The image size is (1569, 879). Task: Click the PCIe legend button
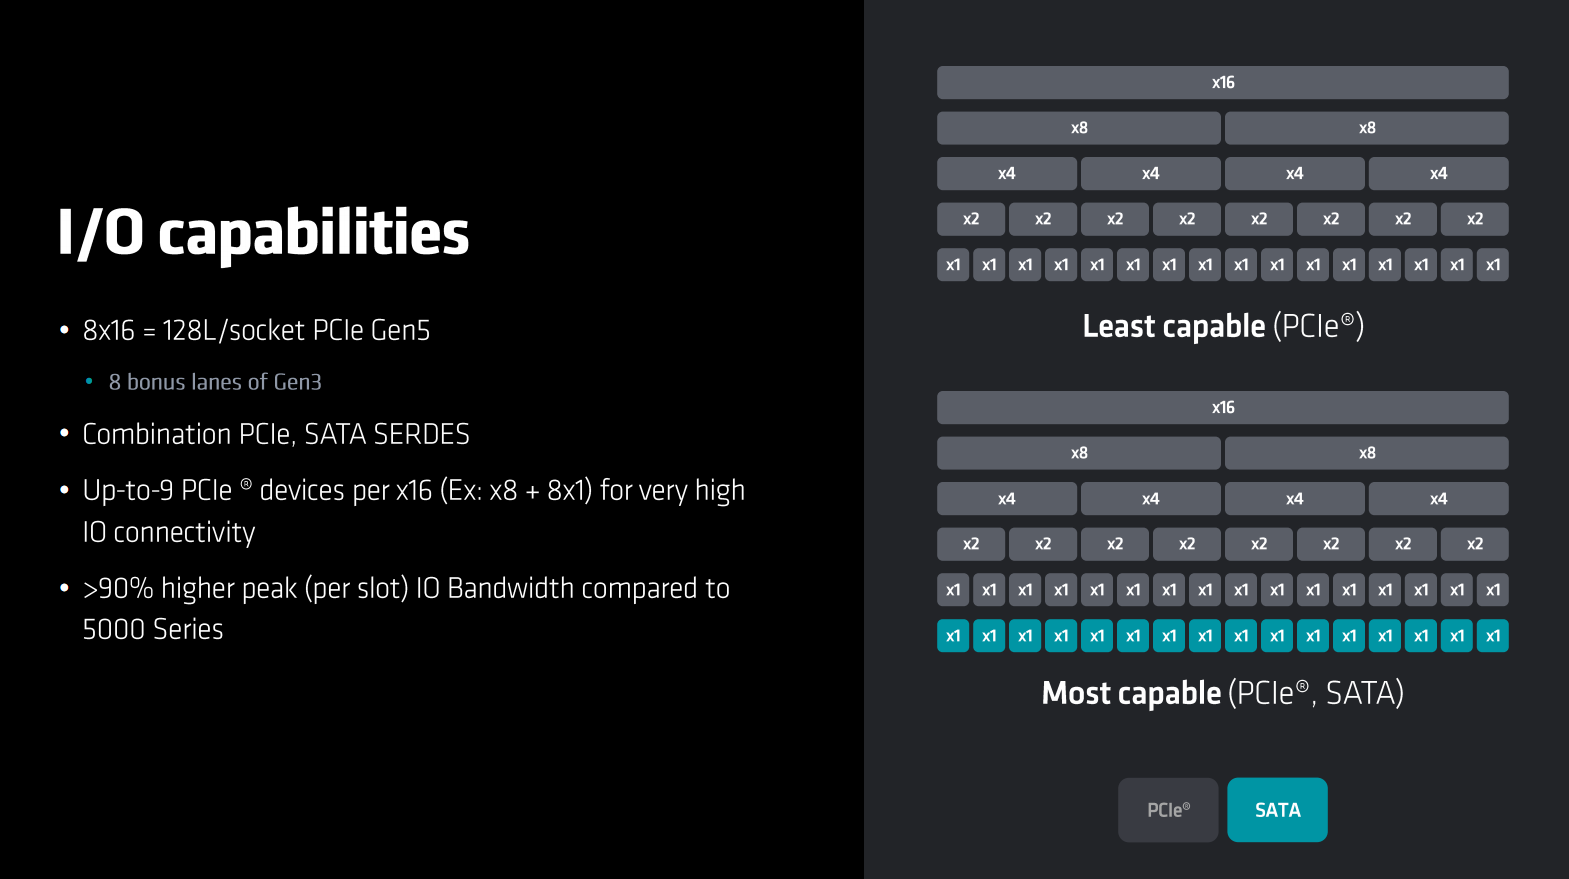pyautogui.click(x=1168, y=810)
